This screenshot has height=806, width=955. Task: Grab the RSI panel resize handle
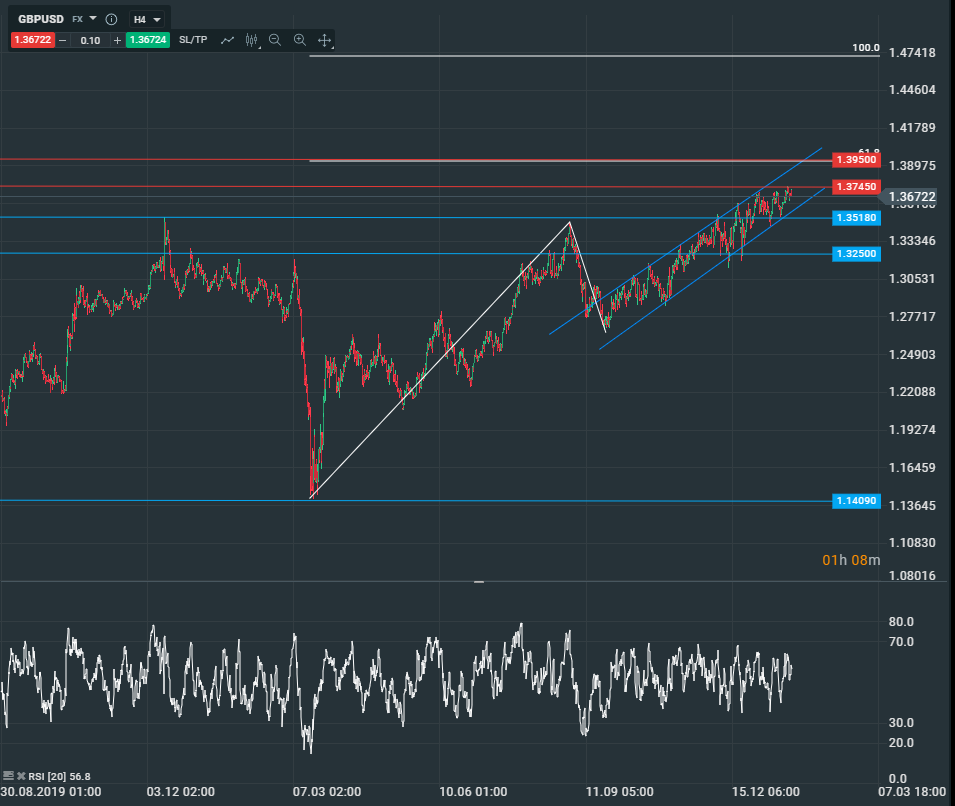(x=478, y=581)
